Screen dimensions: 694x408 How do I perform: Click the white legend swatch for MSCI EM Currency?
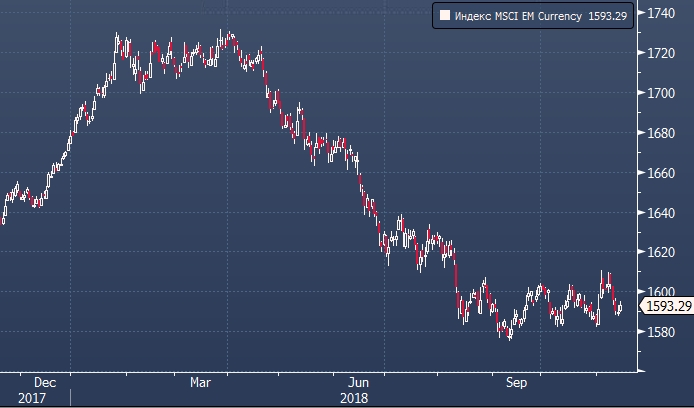point(444,15)
